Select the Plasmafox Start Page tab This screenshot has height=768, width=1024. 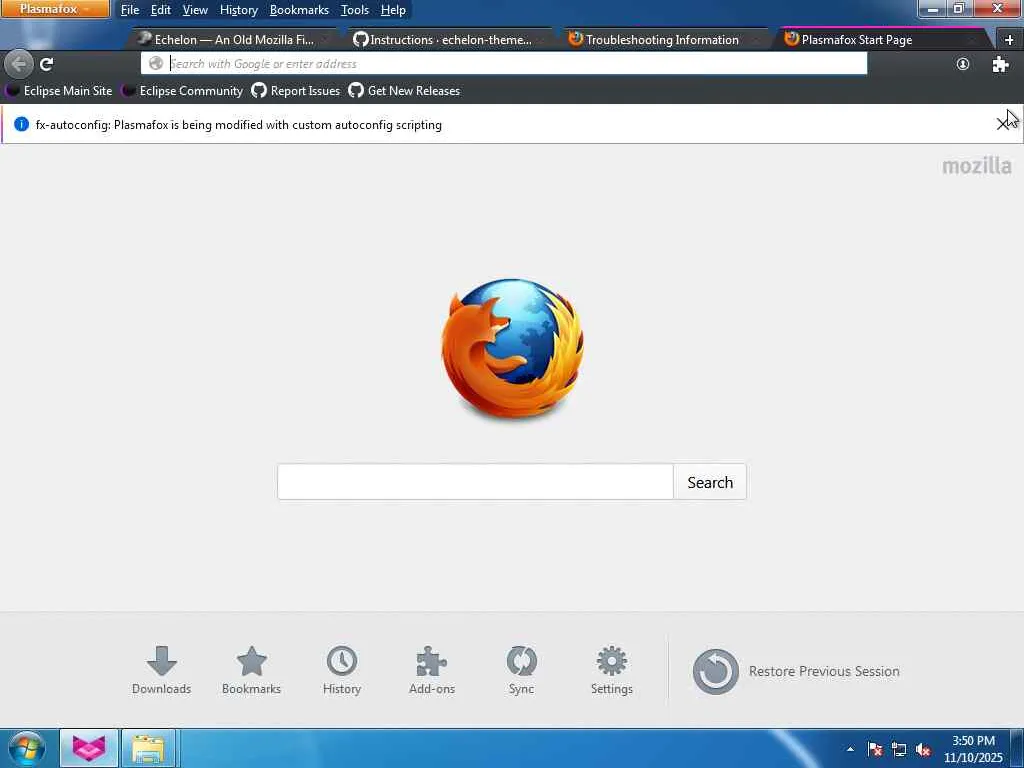point(882,39)
